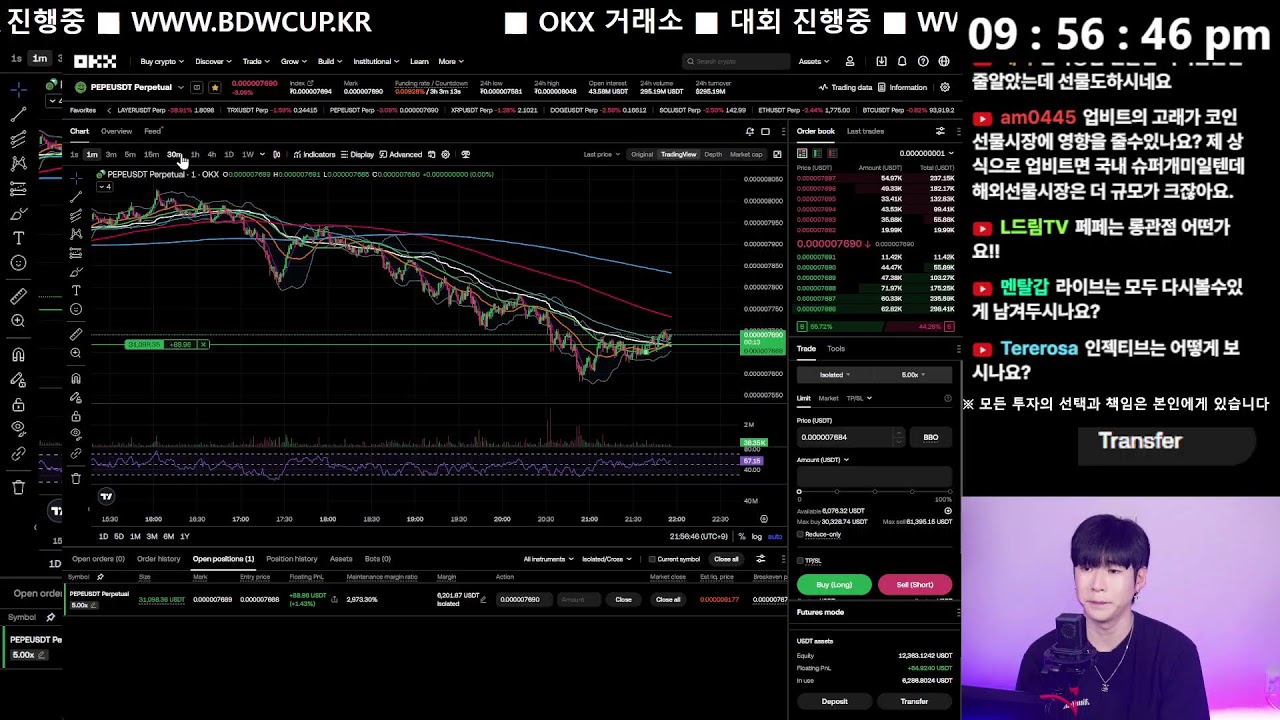
Task: Tick the TP/SL checkbox in order form
Action: tap(800, 560)
